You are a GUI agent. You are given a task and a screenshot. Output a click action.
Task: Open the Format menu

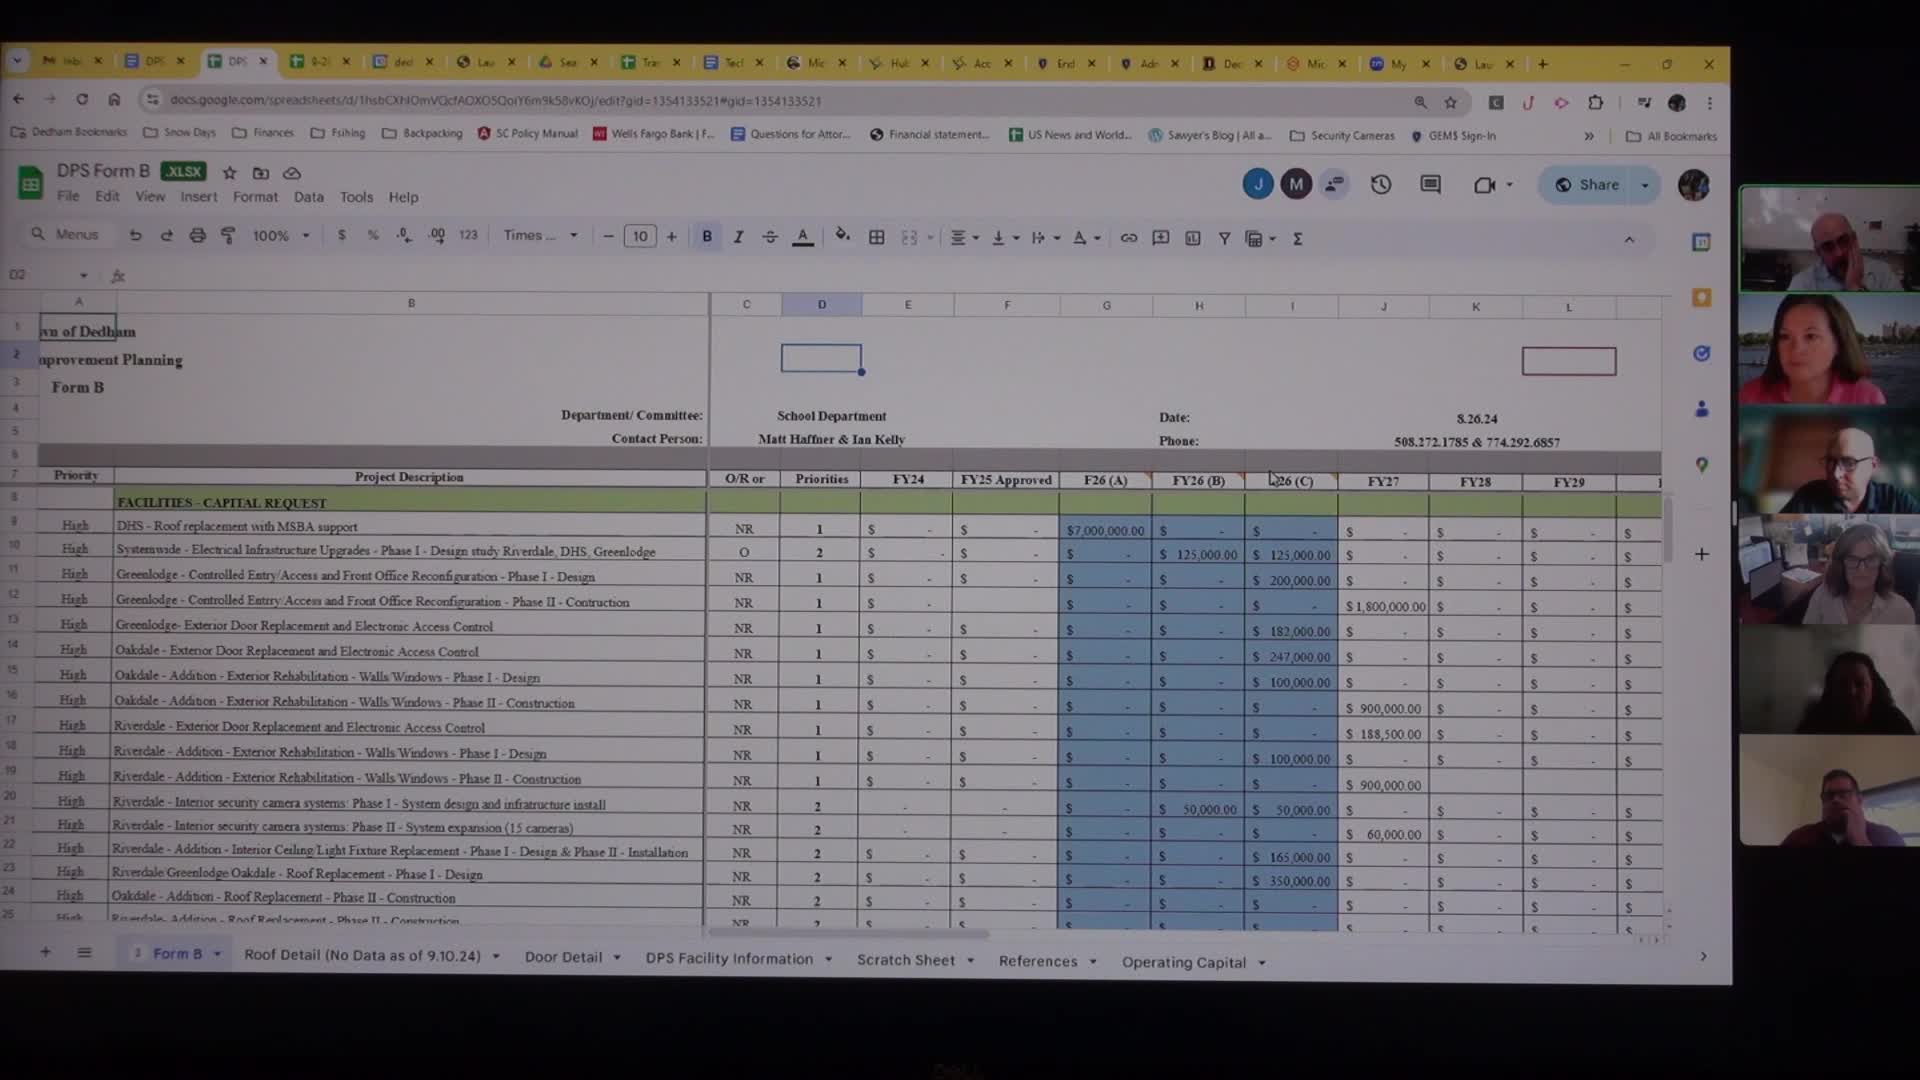point(255,197)
